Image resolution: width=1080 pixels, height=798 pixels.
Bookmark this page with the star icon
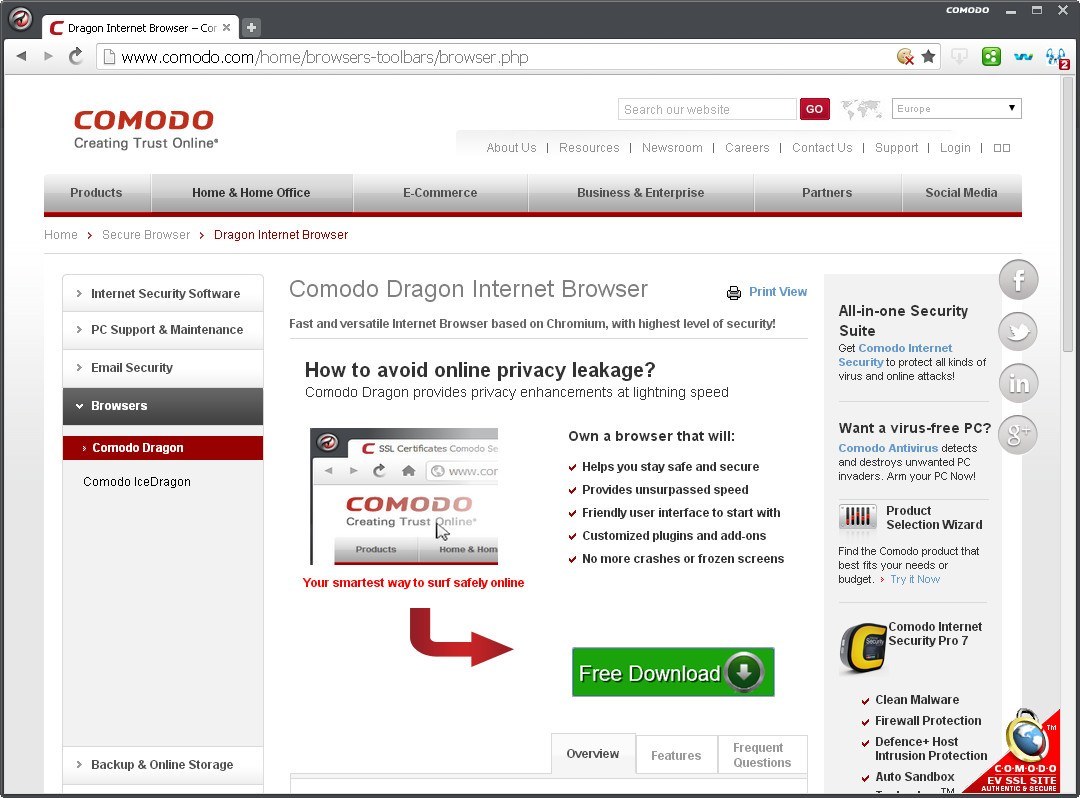(x=928, y=56)
